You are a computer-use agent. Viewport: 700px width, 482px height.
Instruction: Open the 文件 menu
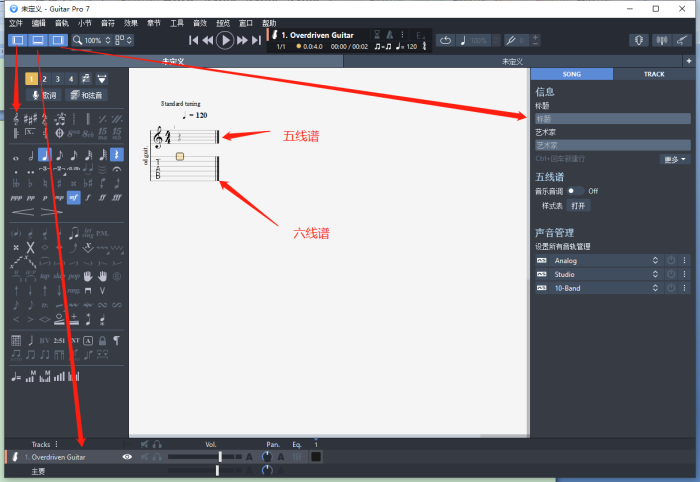pyautogui.click(x=16, y=23)
